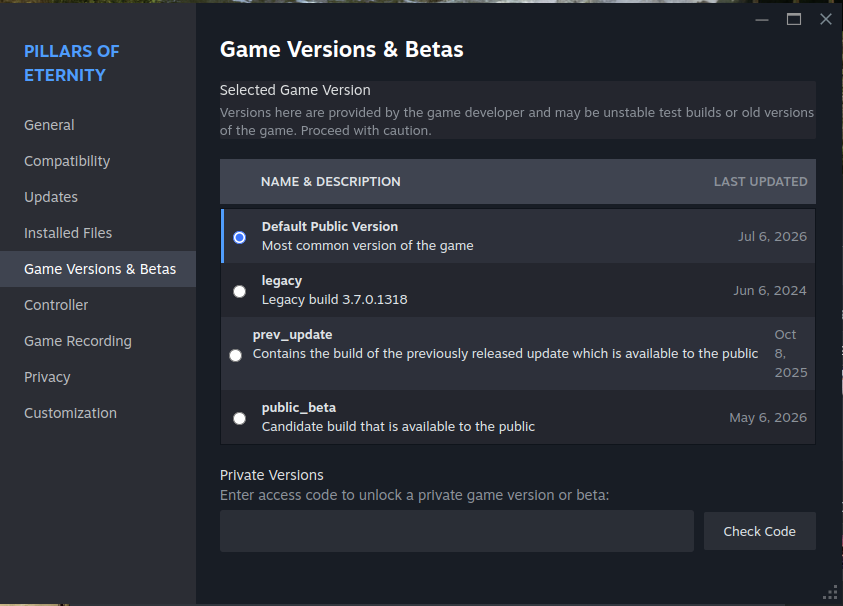Select the public_beta radio button
The image size is (843, 606).
tap(239, 418)
